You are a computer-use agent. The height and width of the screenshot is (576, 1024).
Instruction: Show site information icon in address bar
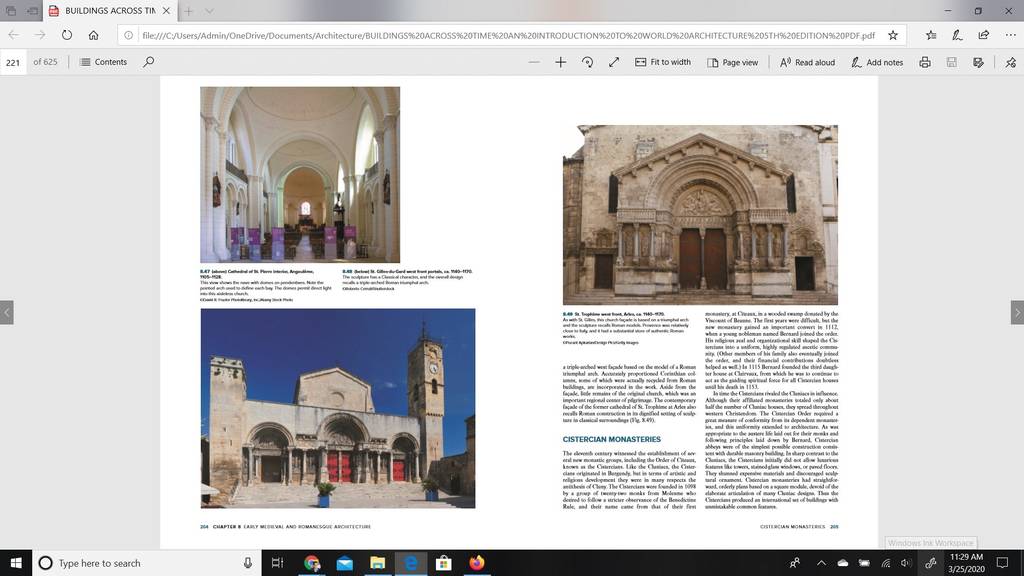(129, 35)
